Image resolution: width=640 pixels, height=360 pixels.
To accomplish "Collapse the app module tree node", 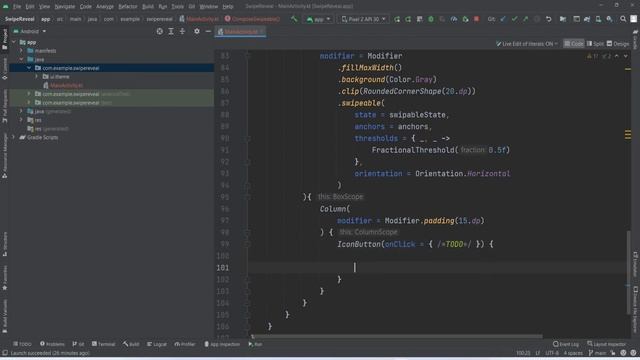I will (14, 42).
